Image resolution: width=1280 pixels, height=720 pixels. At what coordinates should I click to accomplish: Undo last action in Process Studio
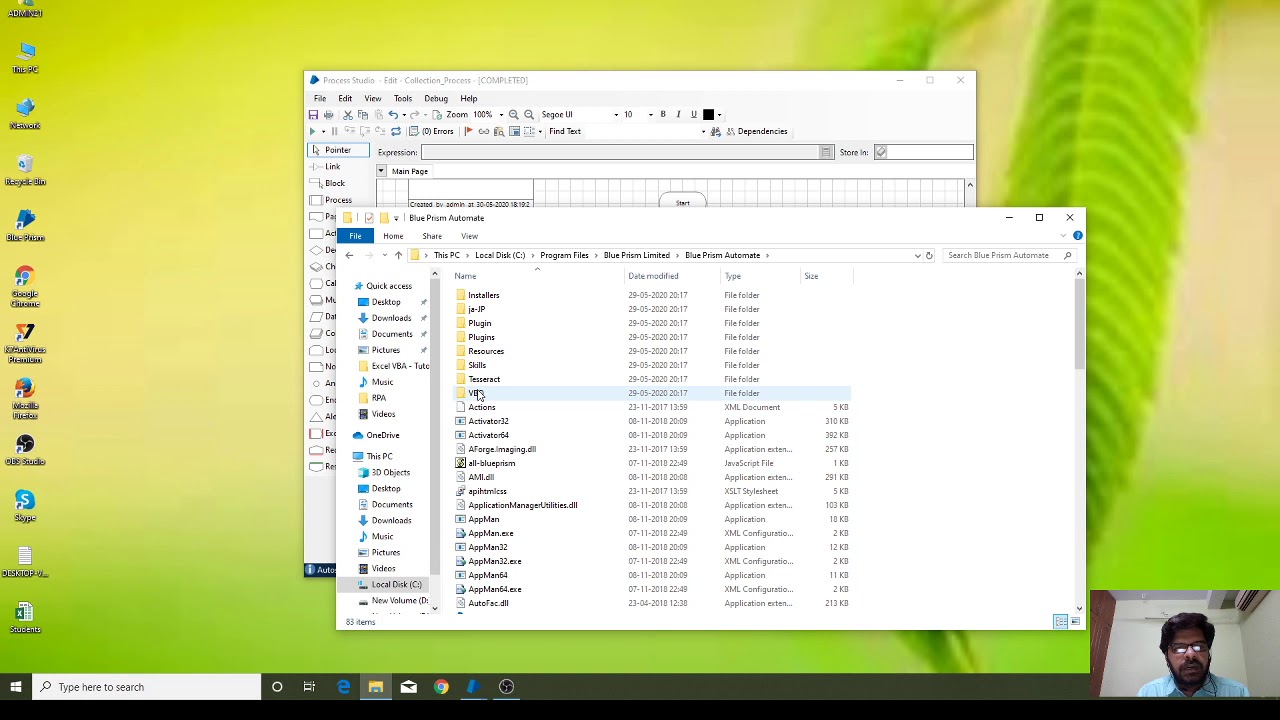coord(393,115)
